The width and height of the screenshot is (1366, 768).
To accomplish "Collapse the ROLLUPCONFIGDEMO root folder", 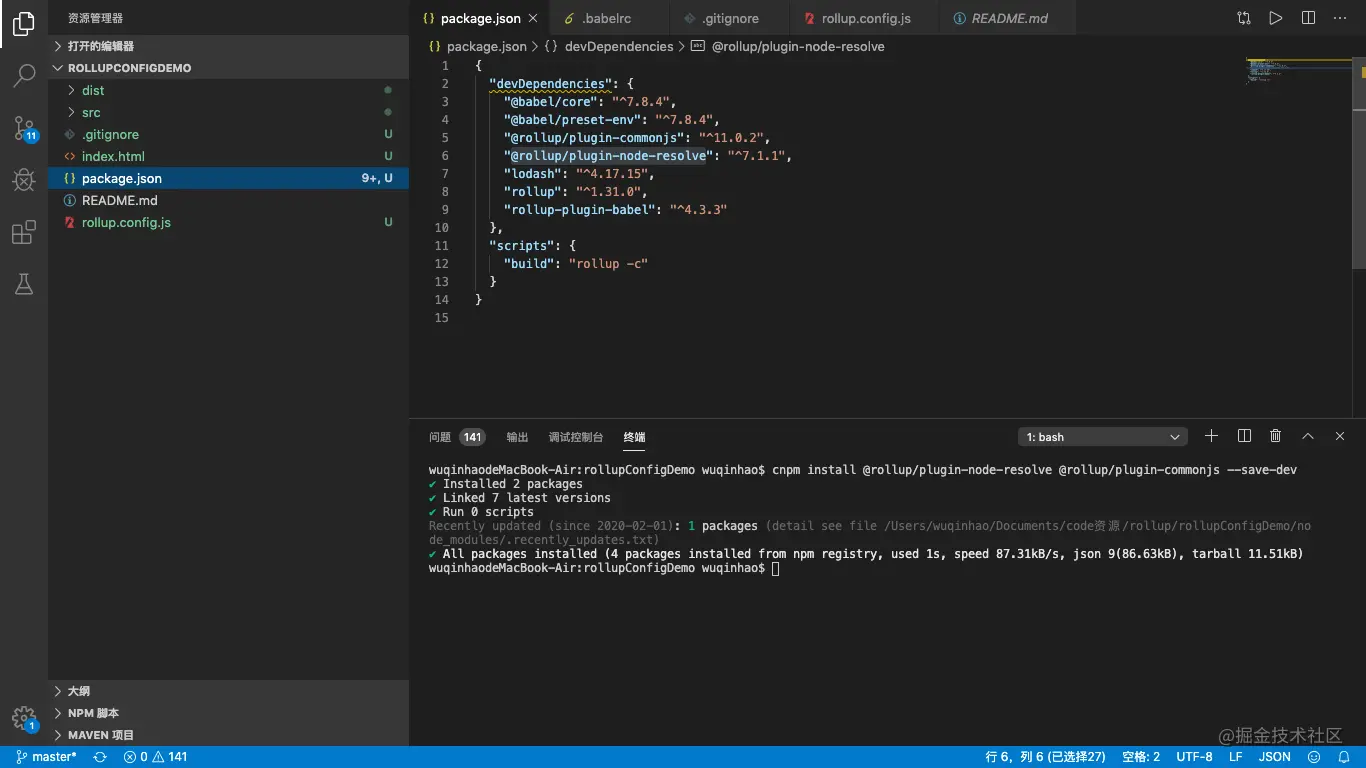I will 228,68.
